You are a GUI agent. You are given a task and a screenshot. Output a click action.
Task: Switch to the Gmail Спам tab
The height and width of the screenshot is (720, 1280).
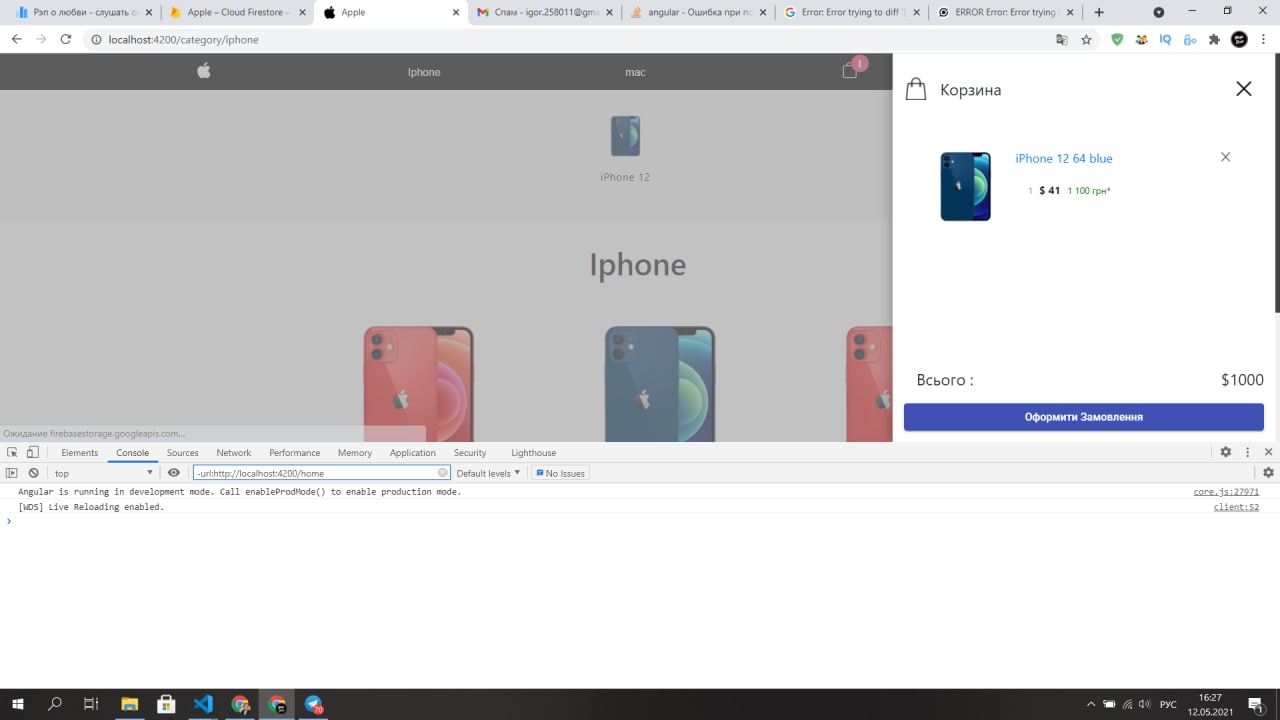click(x=545, y=12)
